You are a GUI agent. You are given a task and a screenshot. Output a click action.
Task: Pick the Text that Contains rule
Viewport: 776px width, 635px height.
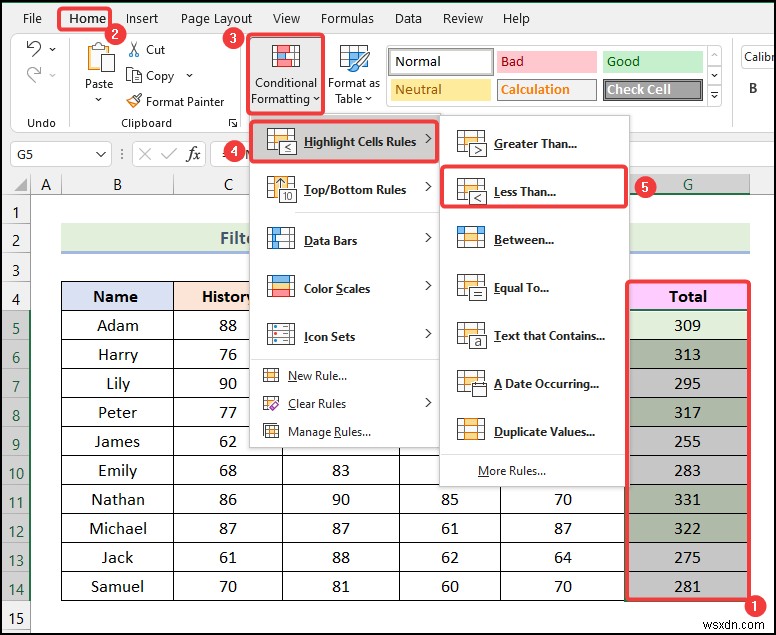pyautogui.click(x=534, y=336)
